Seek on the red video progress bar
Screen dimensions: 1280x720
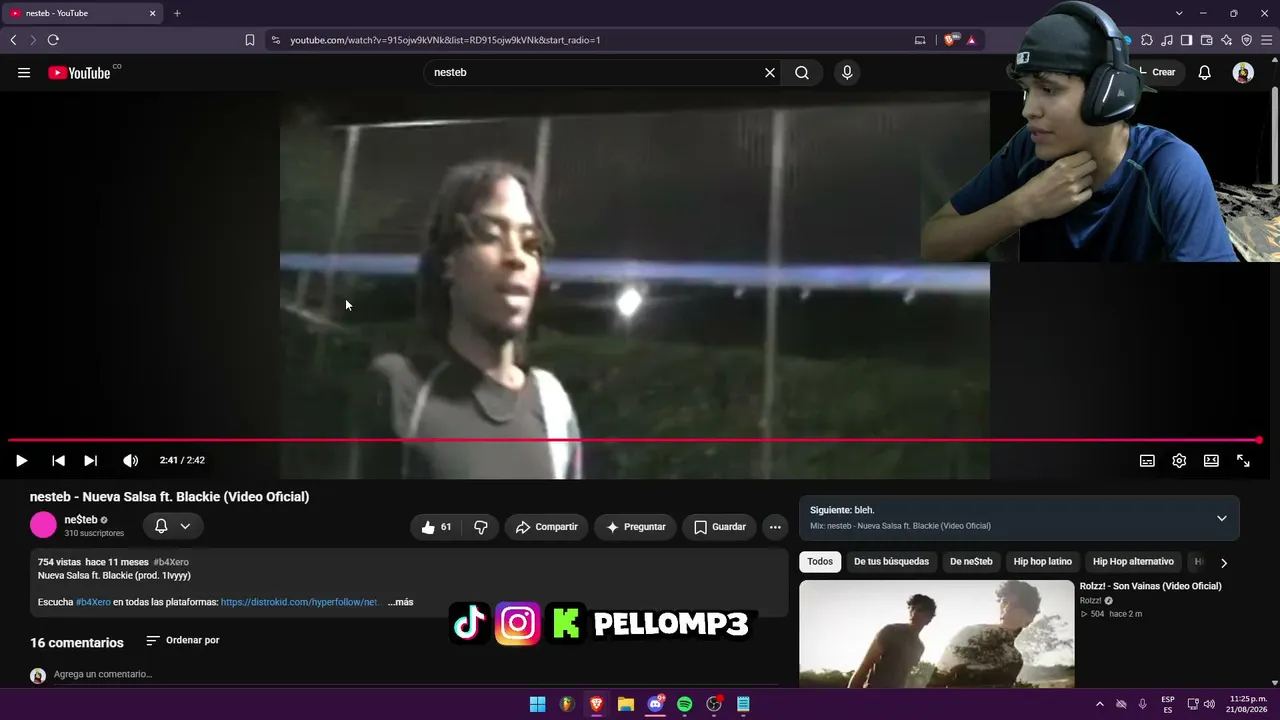pos(634,440)
